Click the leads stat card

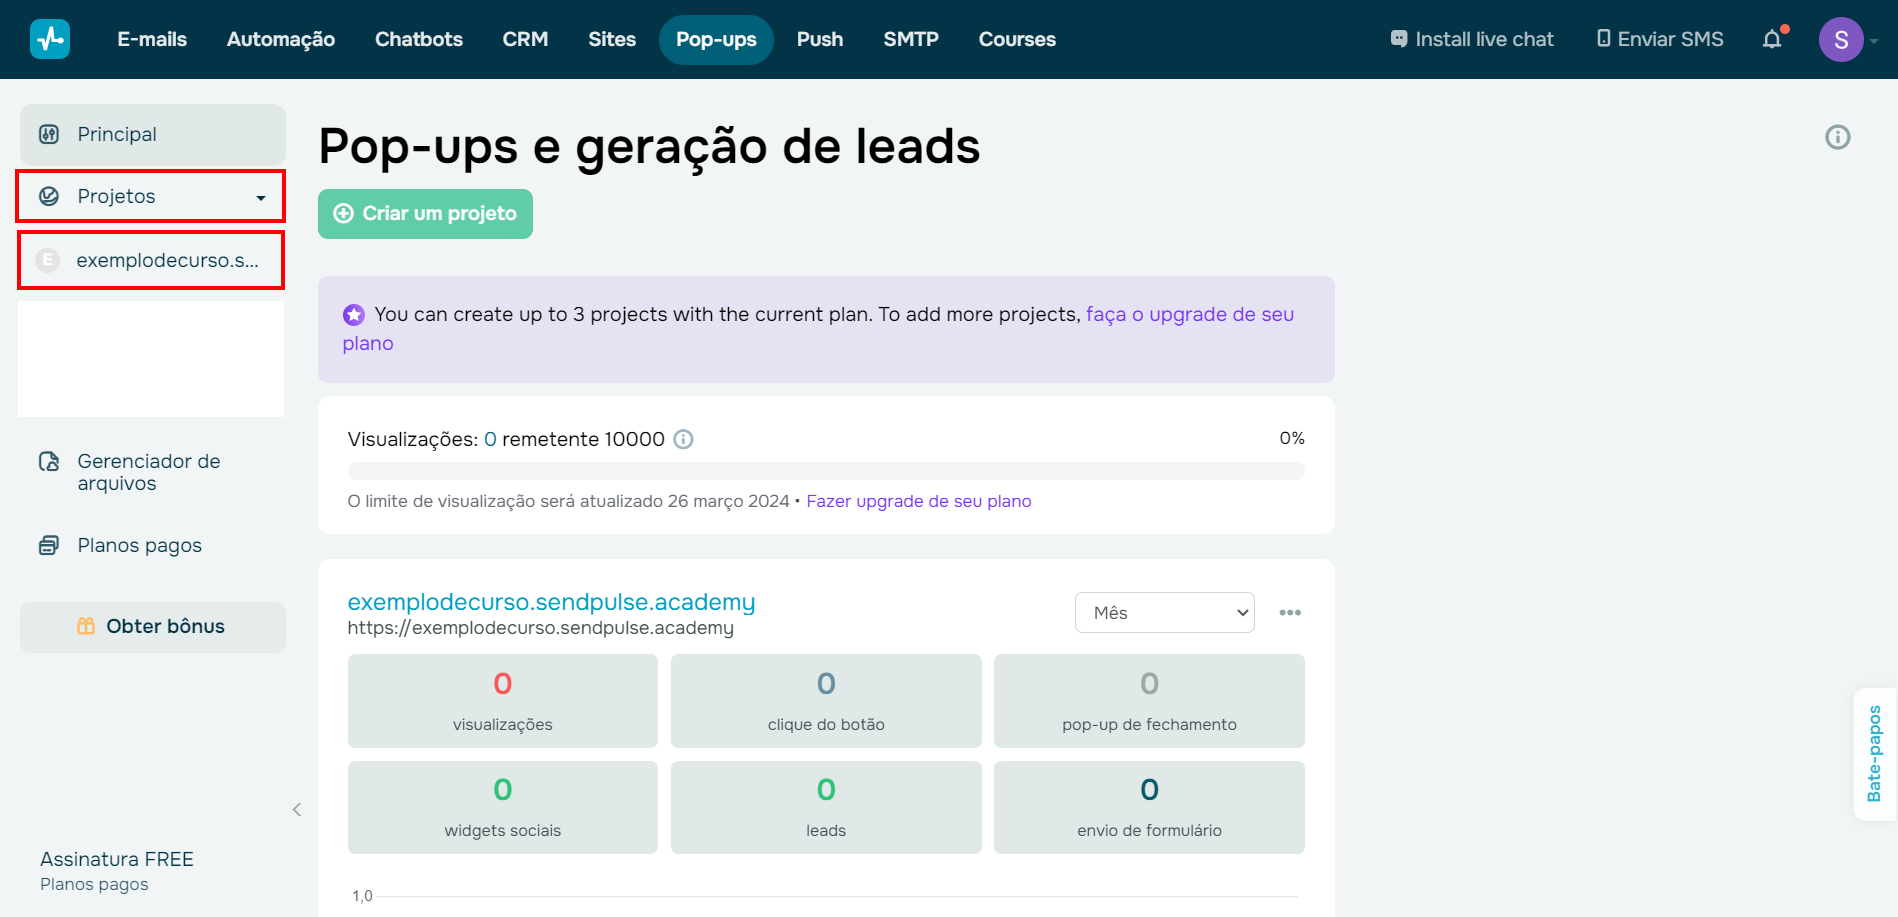826,807
